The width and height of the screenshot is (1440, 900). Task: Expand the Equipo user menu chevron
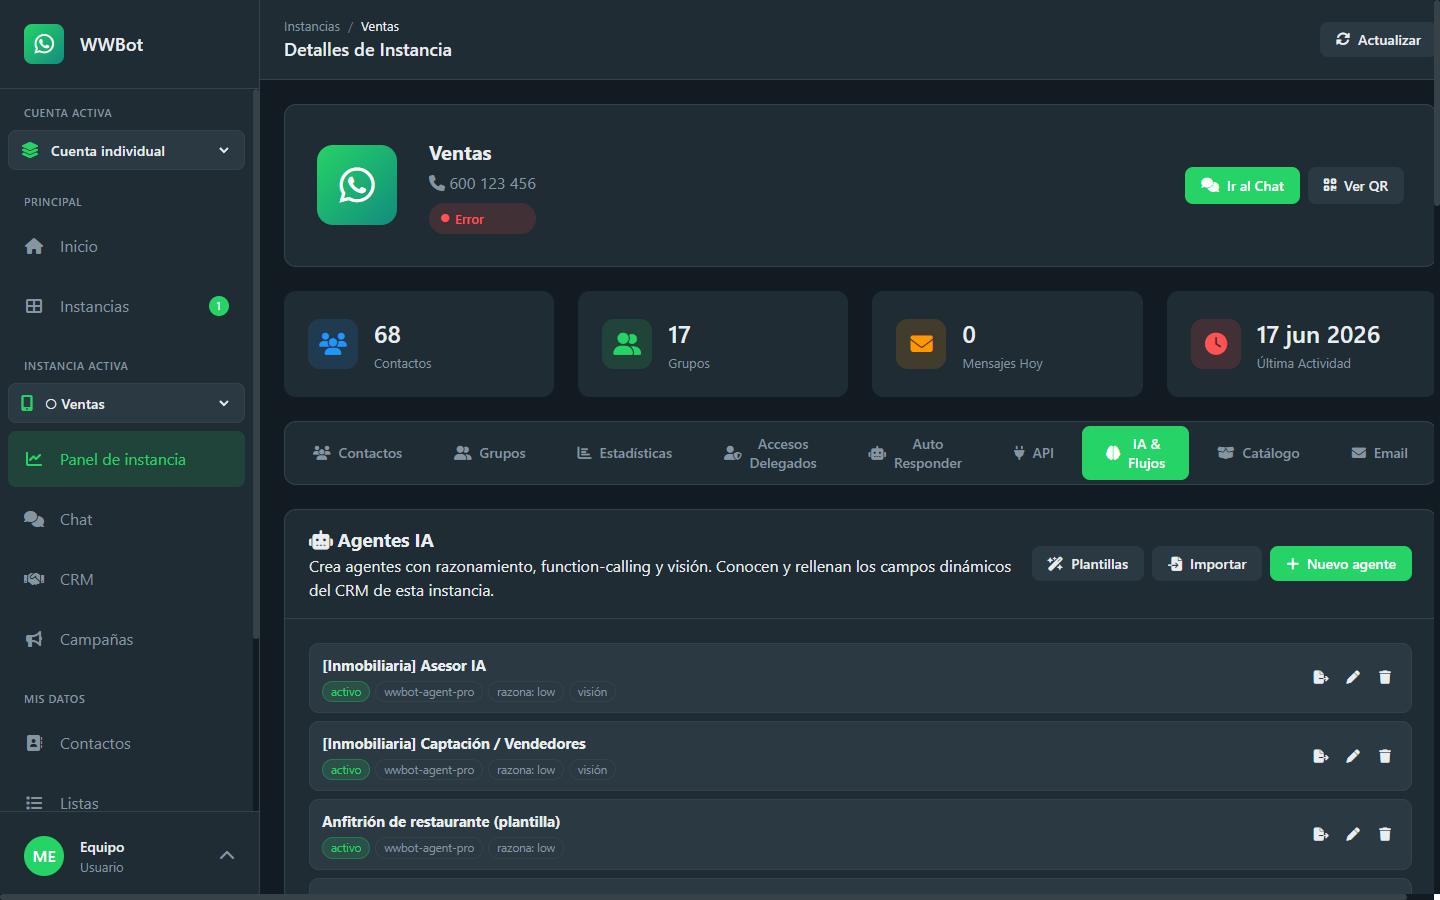pyautogui.click(x=227, y=855)
